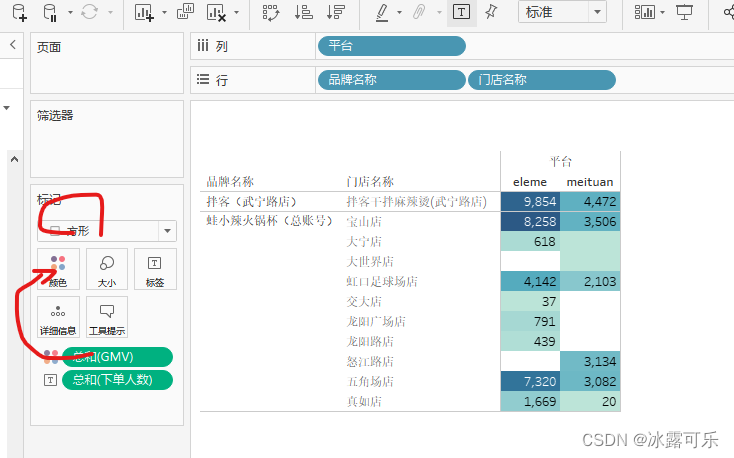The image size is (734, 458).
Task: Click the 颜色 color button on Marks card
Action: [58, 269]
